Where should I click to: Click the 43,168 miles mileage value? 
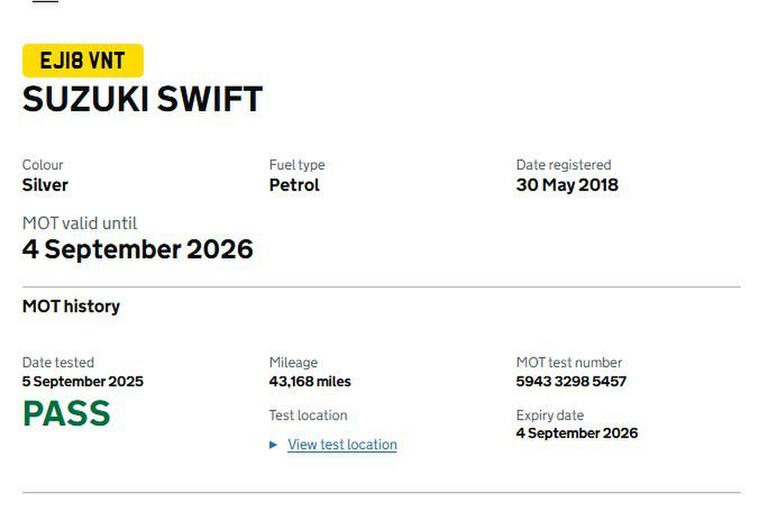click(x=310, y=381)
